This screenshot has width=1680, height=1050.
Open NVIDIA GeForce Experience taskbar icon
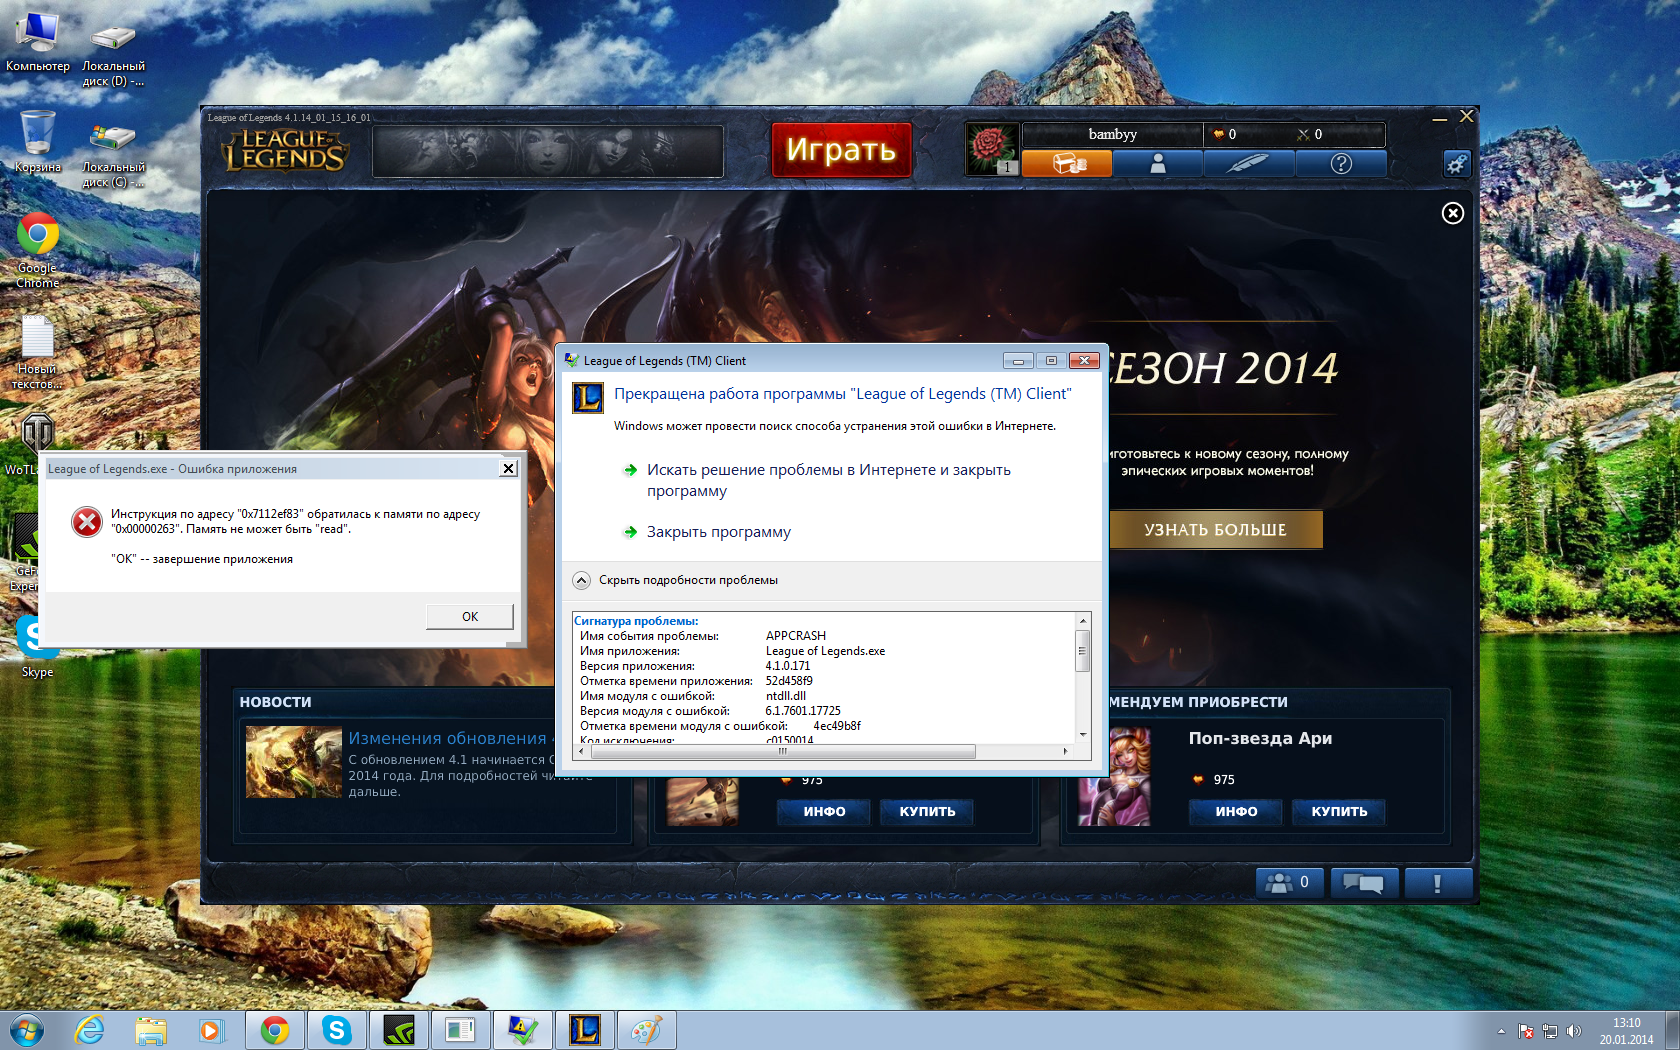[398, 1030]
